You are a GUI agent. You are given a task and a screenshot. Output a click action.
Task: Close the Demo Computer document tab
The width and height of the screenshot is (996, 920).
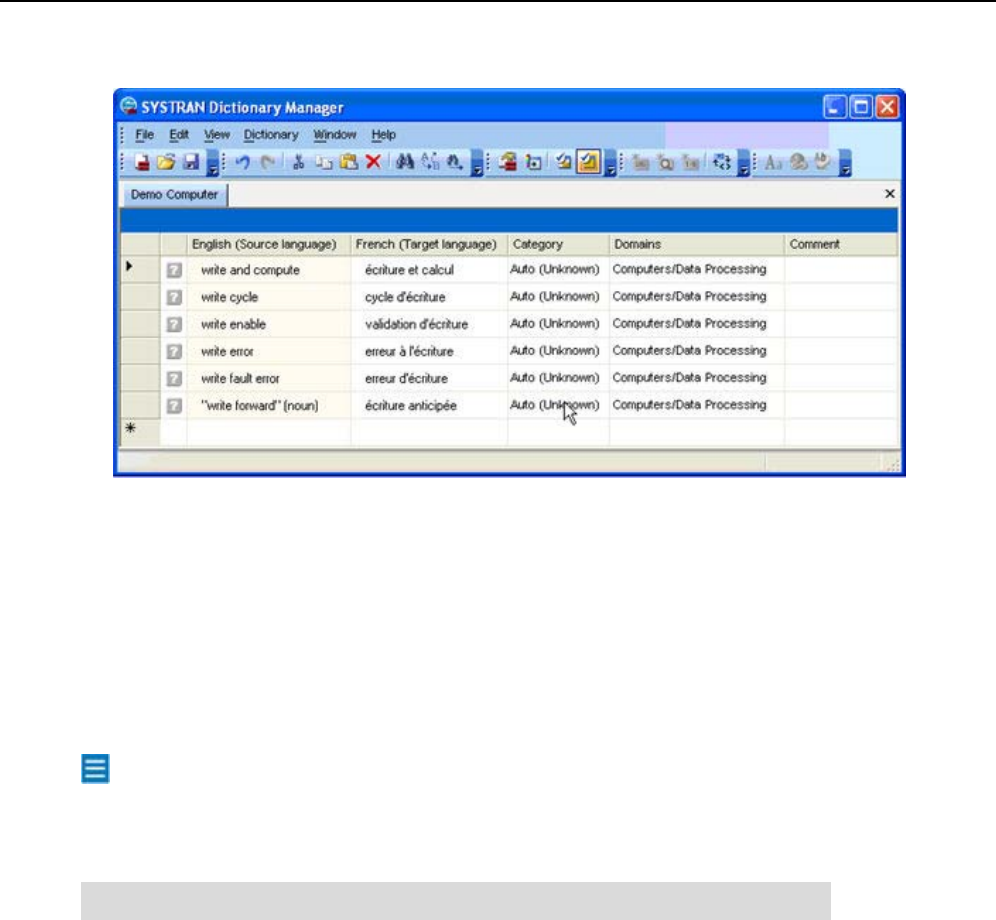(x=890, y=194)
